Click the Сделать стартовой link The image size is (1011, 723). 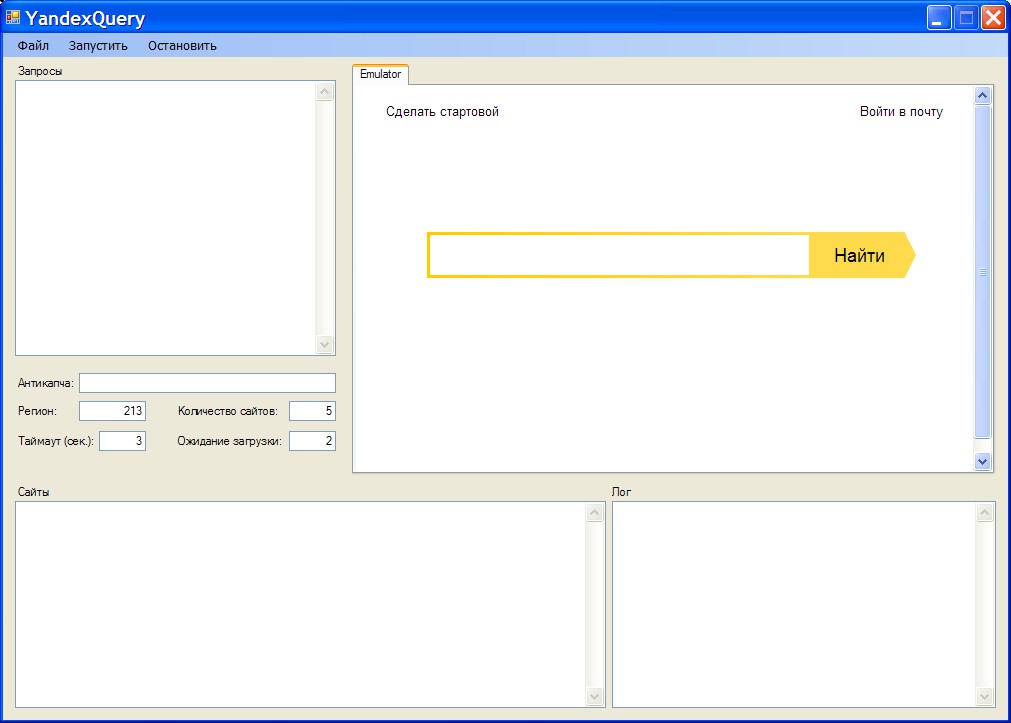click(442, 112)
